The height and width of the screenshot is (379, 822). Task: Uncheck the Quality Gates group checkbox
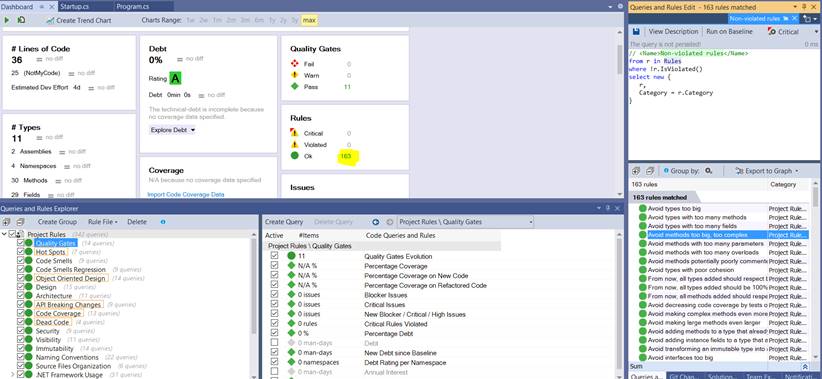pyautogui.click(x=20, y=243)
